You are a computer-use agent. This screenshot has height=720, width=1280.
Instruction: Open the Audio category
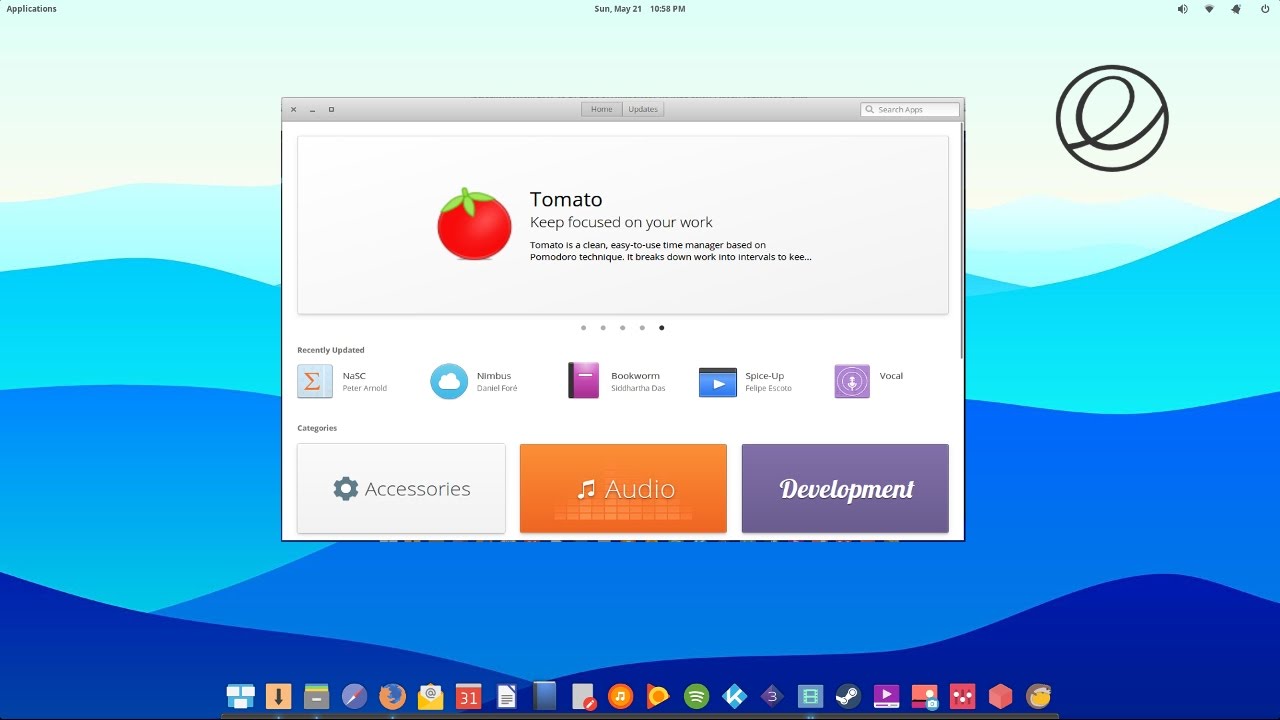coord(623,488)
